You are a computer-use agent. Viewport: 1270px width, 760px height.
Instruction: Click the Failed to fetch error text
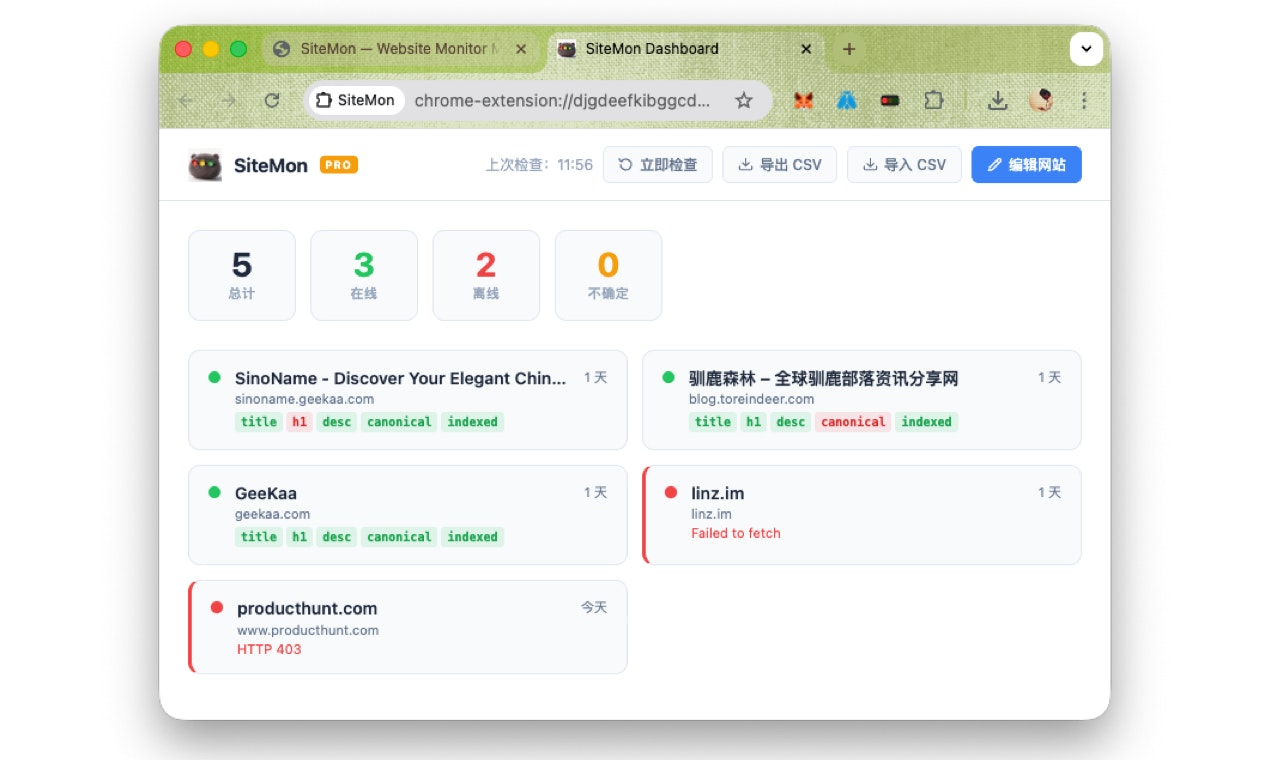[736, 533]
